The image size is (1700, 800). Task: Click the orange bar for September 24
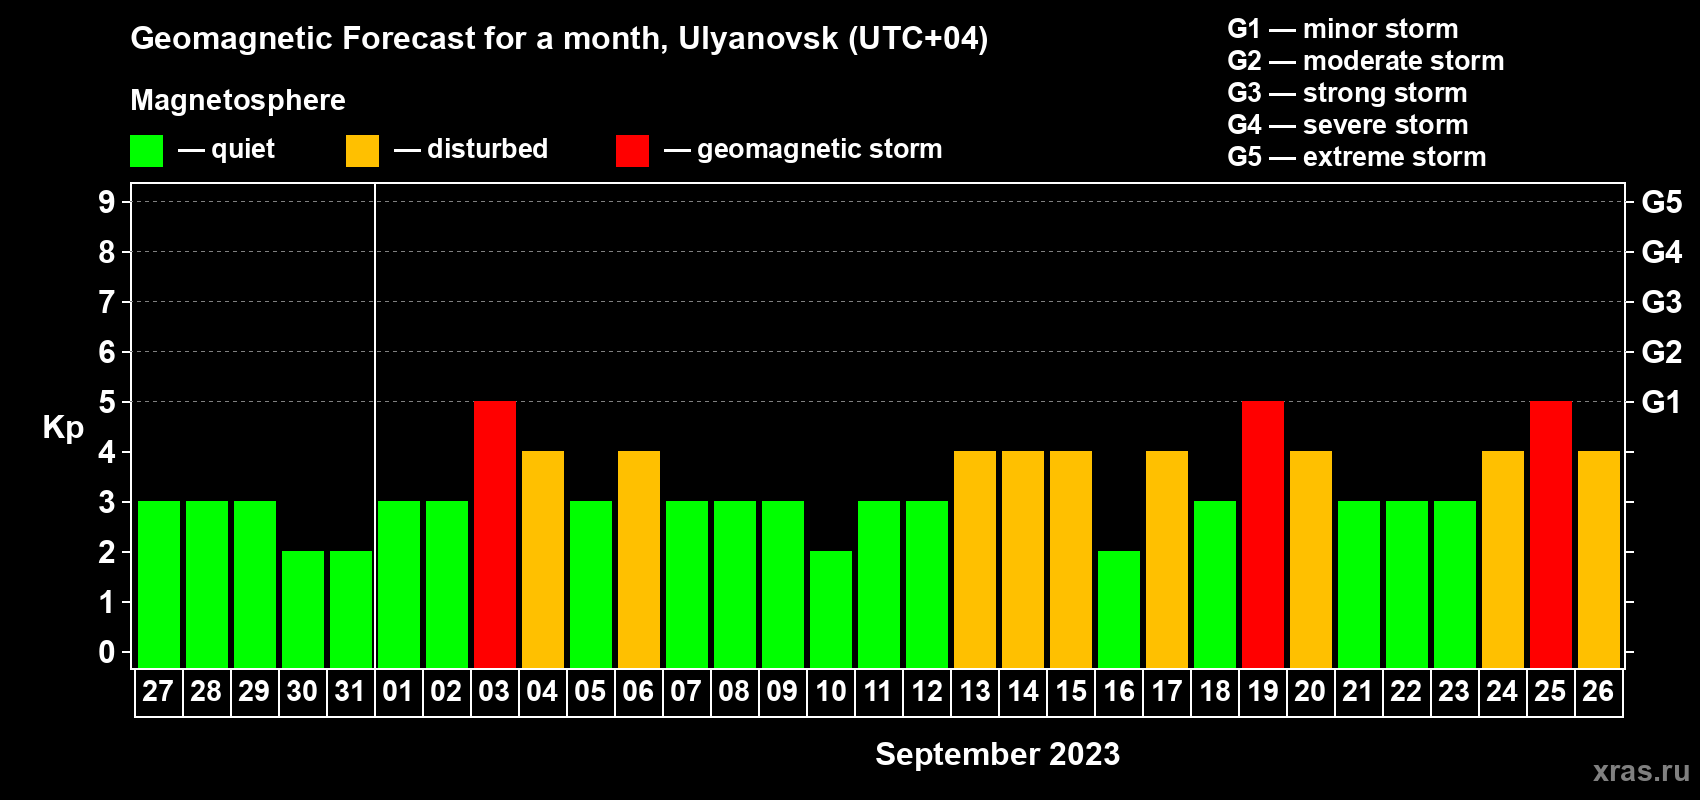tap(1503, 560)
